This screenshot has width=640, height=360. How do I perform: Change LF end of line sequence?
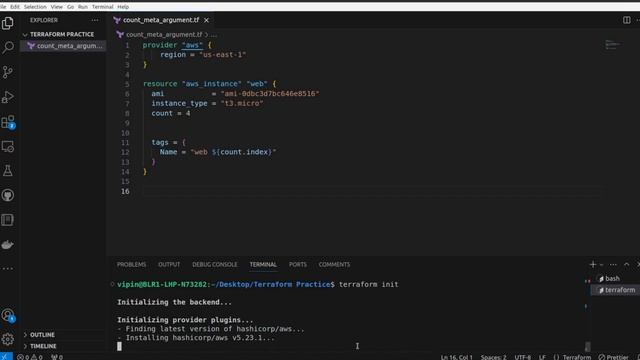(542, 357)
